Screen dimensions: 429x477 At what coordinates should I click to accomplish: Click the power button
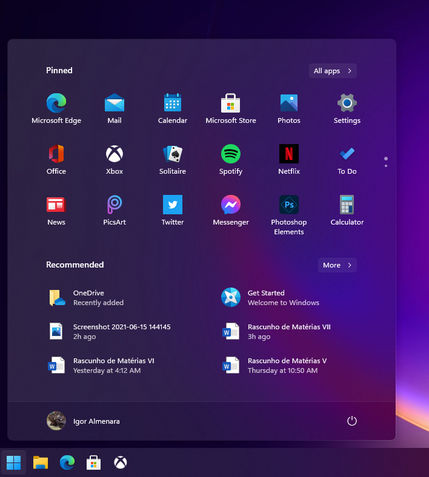tap(352, 421)
